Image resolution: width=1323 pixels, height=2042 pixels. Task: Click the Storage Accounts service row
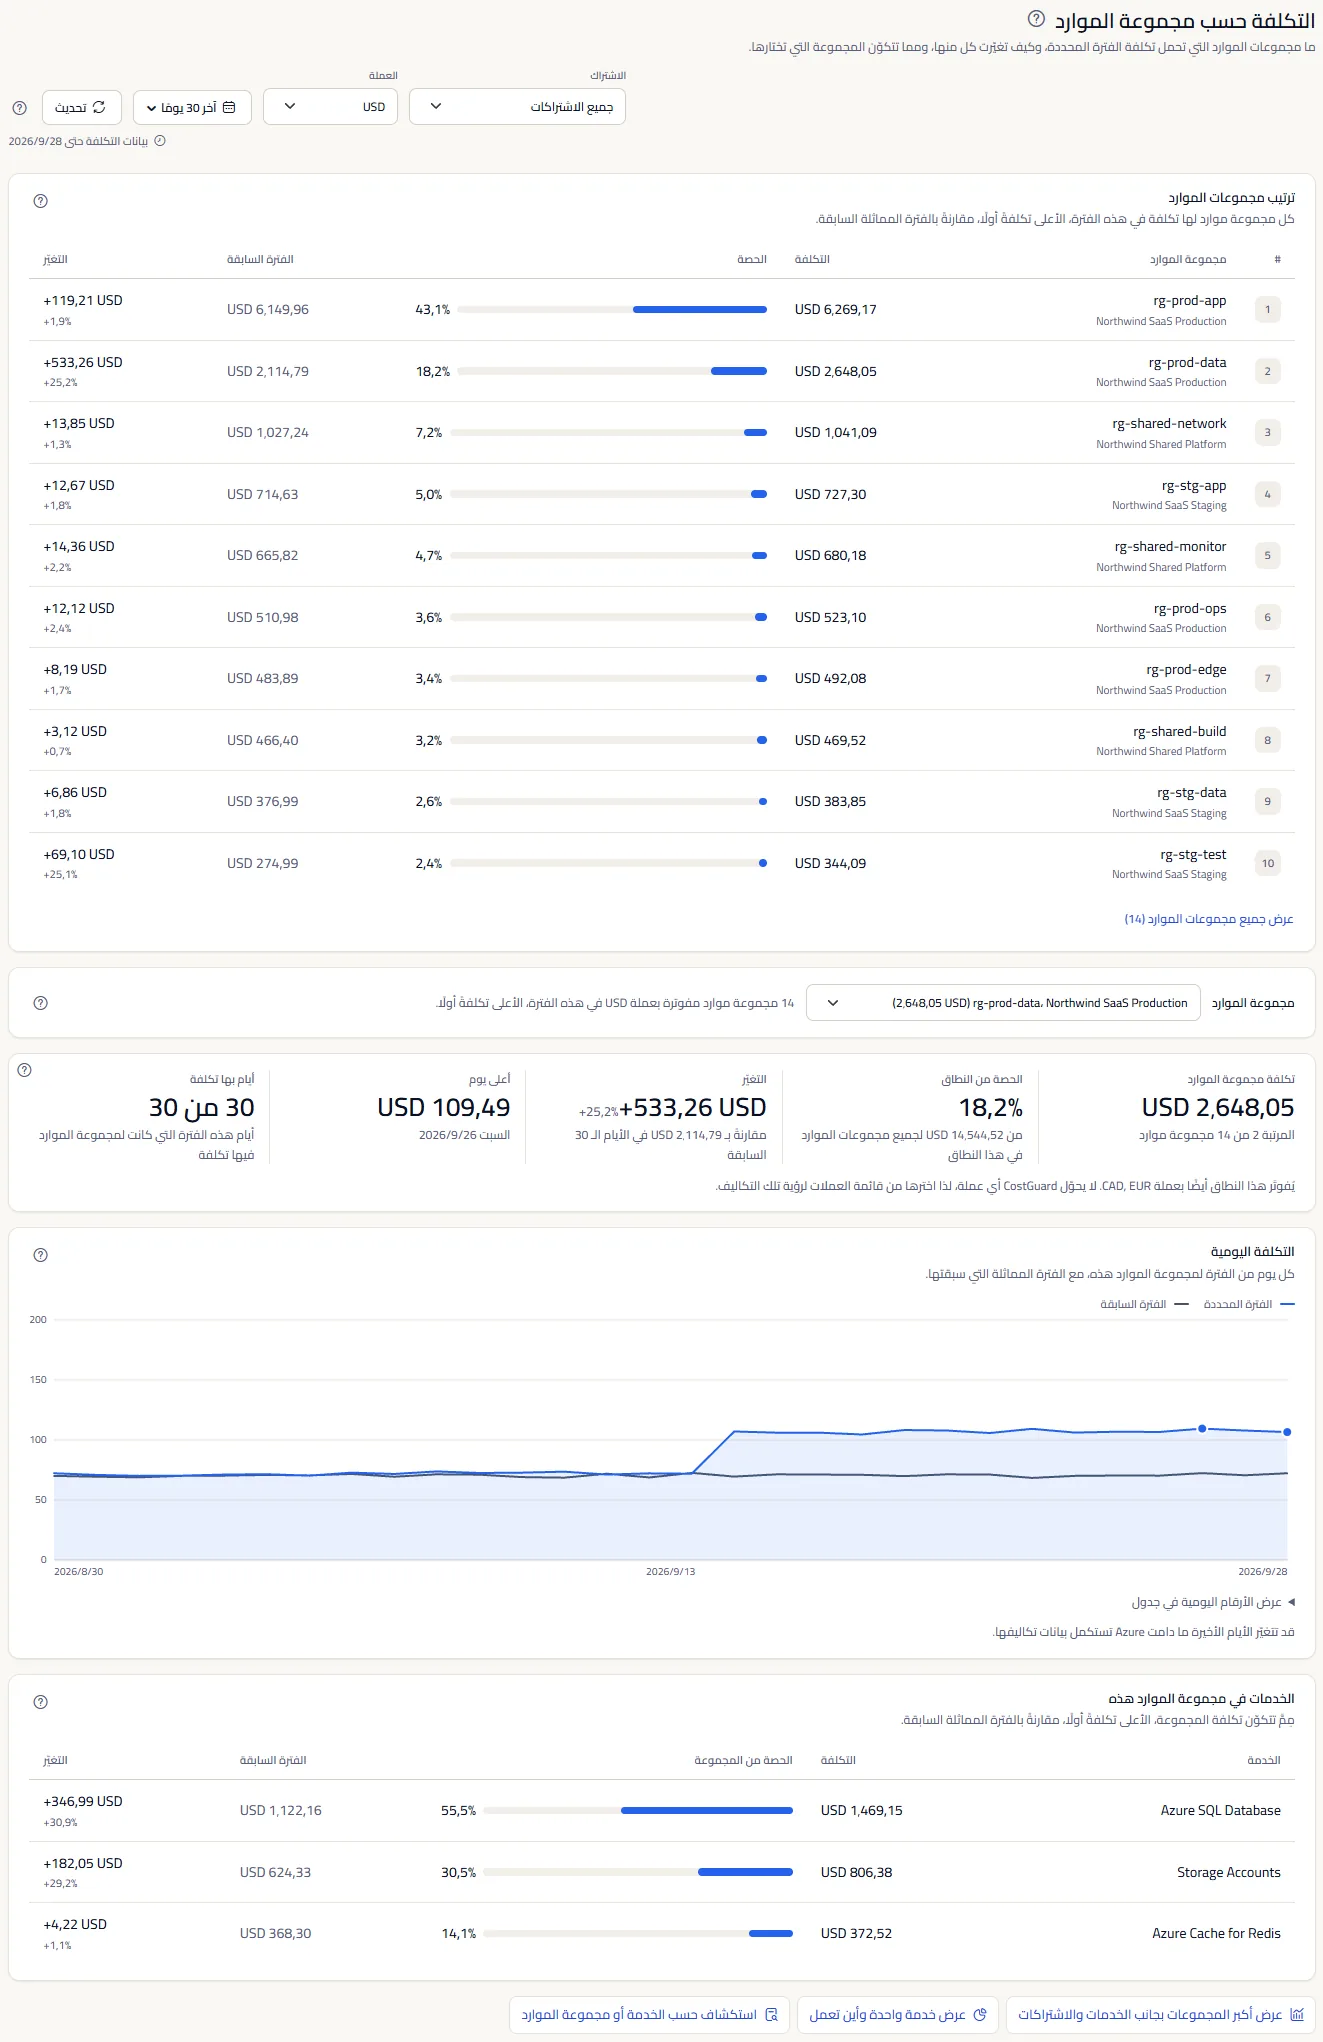coord(662,1872)
